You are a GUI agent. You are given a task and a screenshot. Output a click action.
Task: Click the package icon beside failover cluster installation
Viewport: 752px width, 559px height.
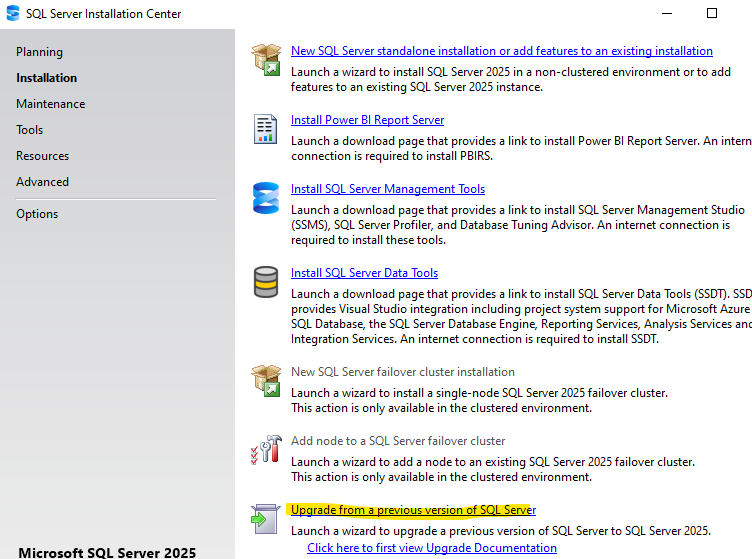pyautogui.click(x=266, y=381)
